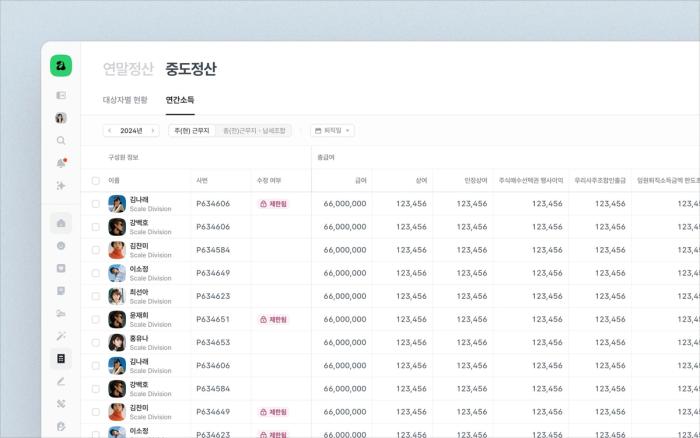
Task: Toggle the select-all checkbox beside 이름
Action: coord(96,180)
